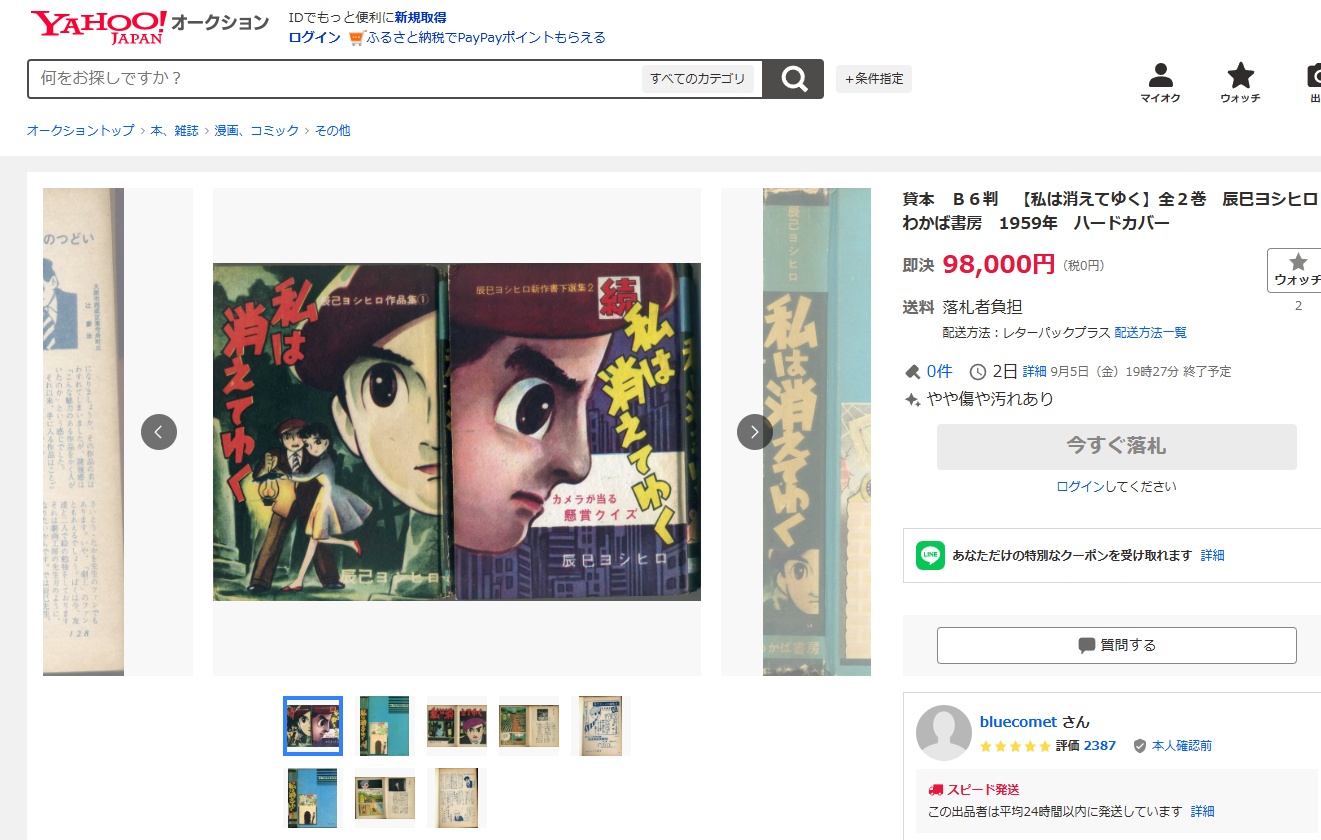
Task: Open the 新規取得 ID registration link
Action: 420,17
